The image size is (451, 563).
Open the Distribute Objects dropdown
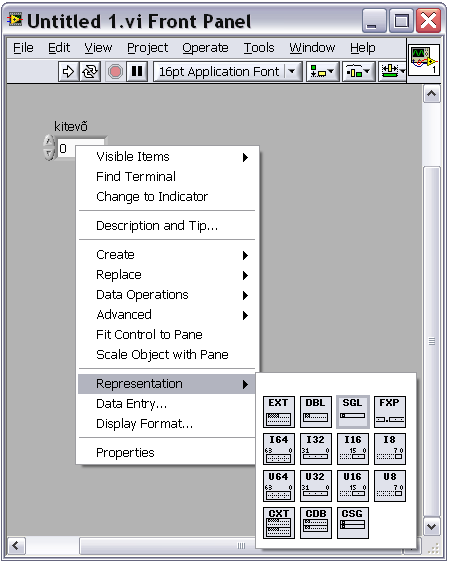pos(358,71)
